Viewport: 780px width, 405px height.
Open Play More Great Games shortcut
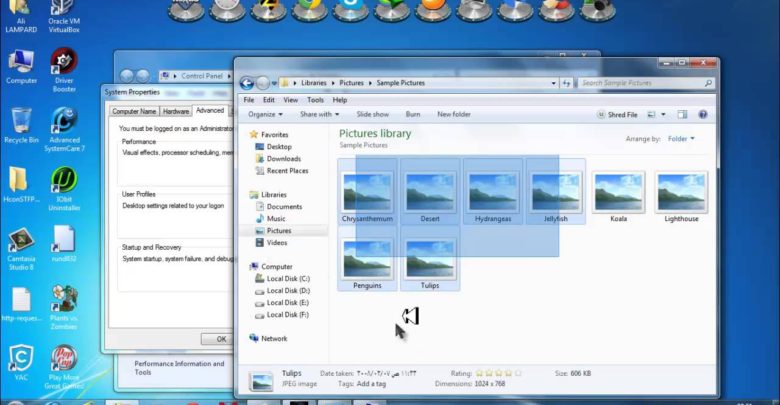64,367
